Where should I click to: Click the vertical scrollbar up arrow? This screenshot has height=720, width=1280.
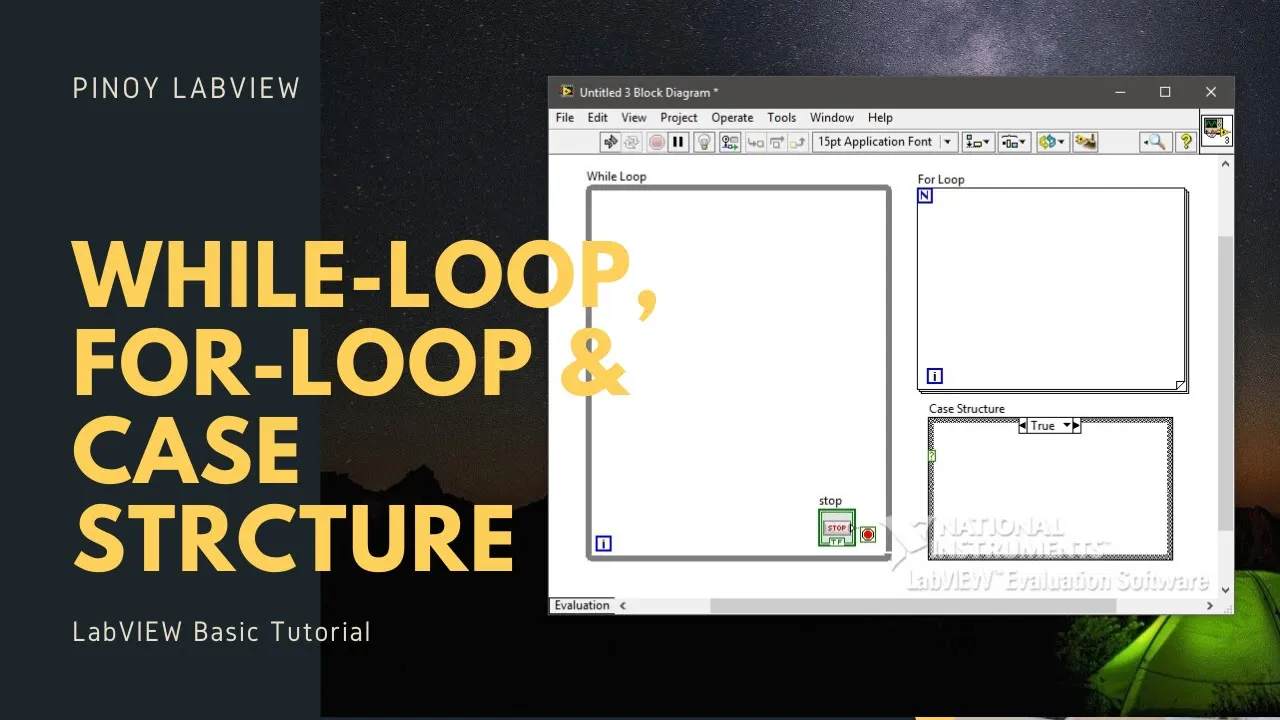click(1226, 164)
